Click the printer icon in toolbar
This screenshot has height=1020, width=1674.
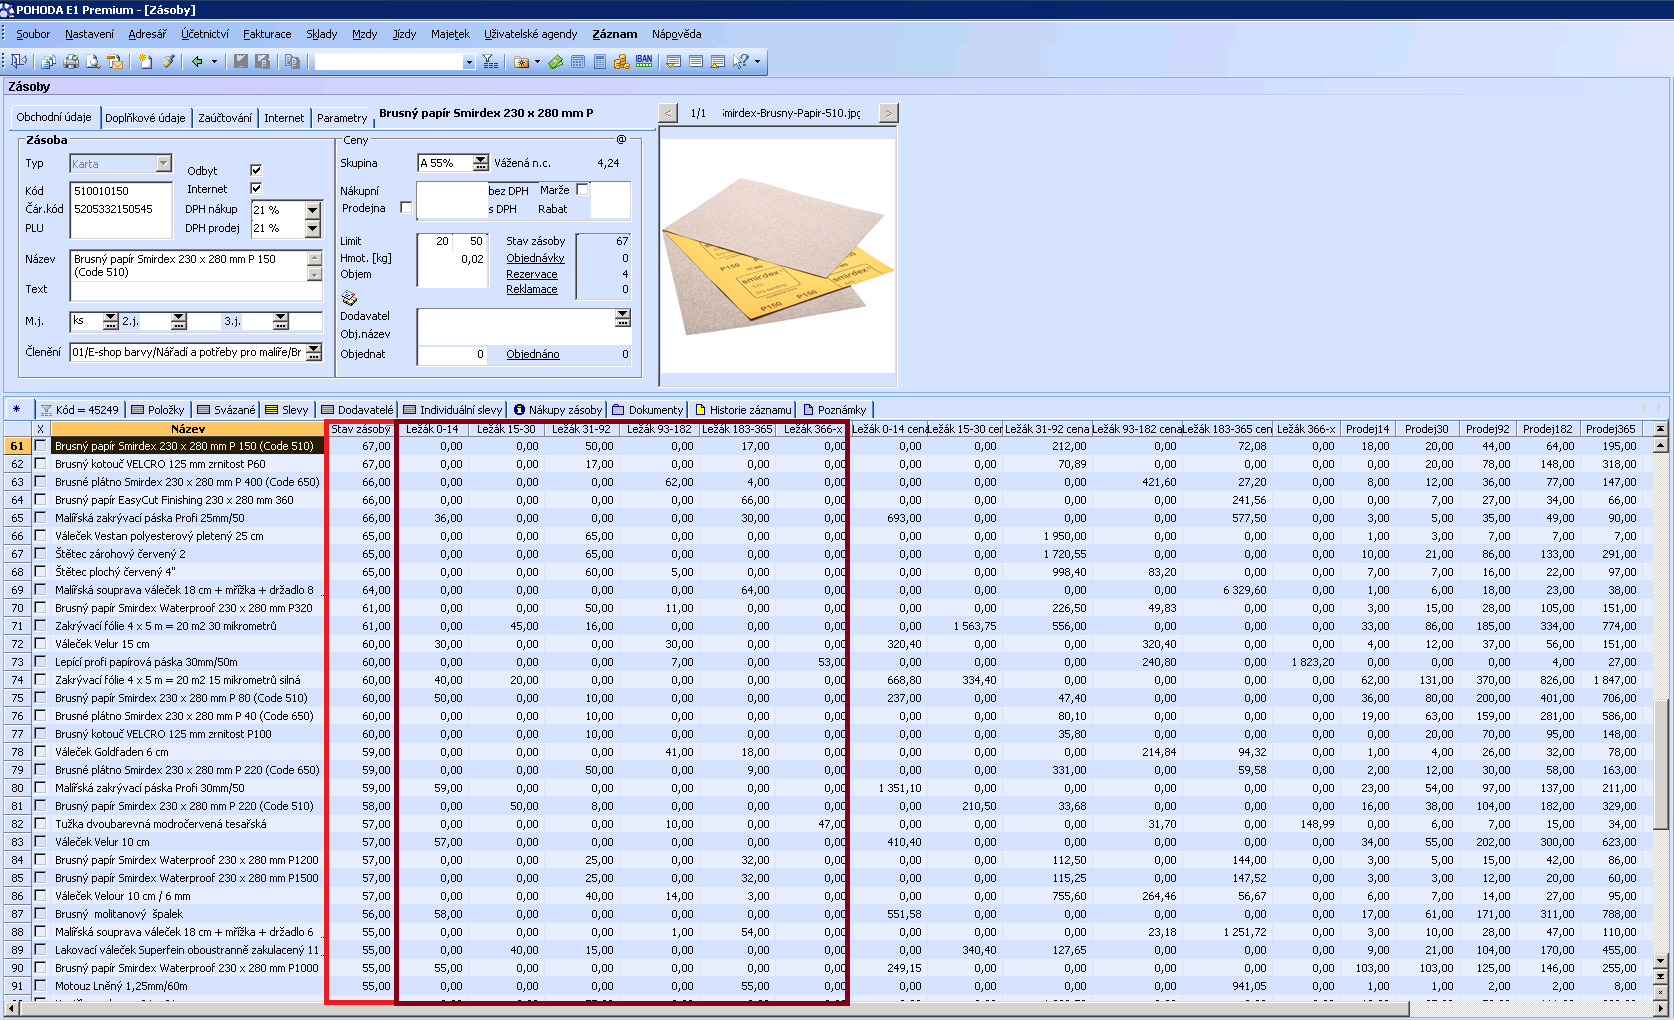click(x=71, y=61)
